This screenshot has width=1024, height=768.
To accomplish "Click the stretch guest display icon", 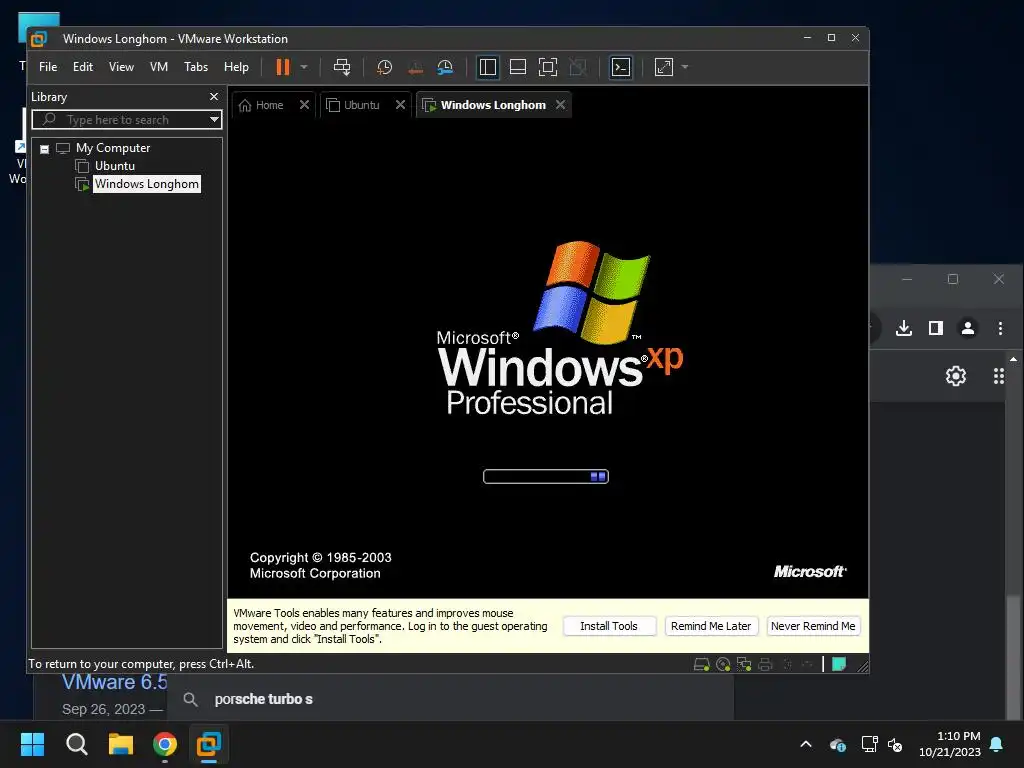I will tap(664, 67).
